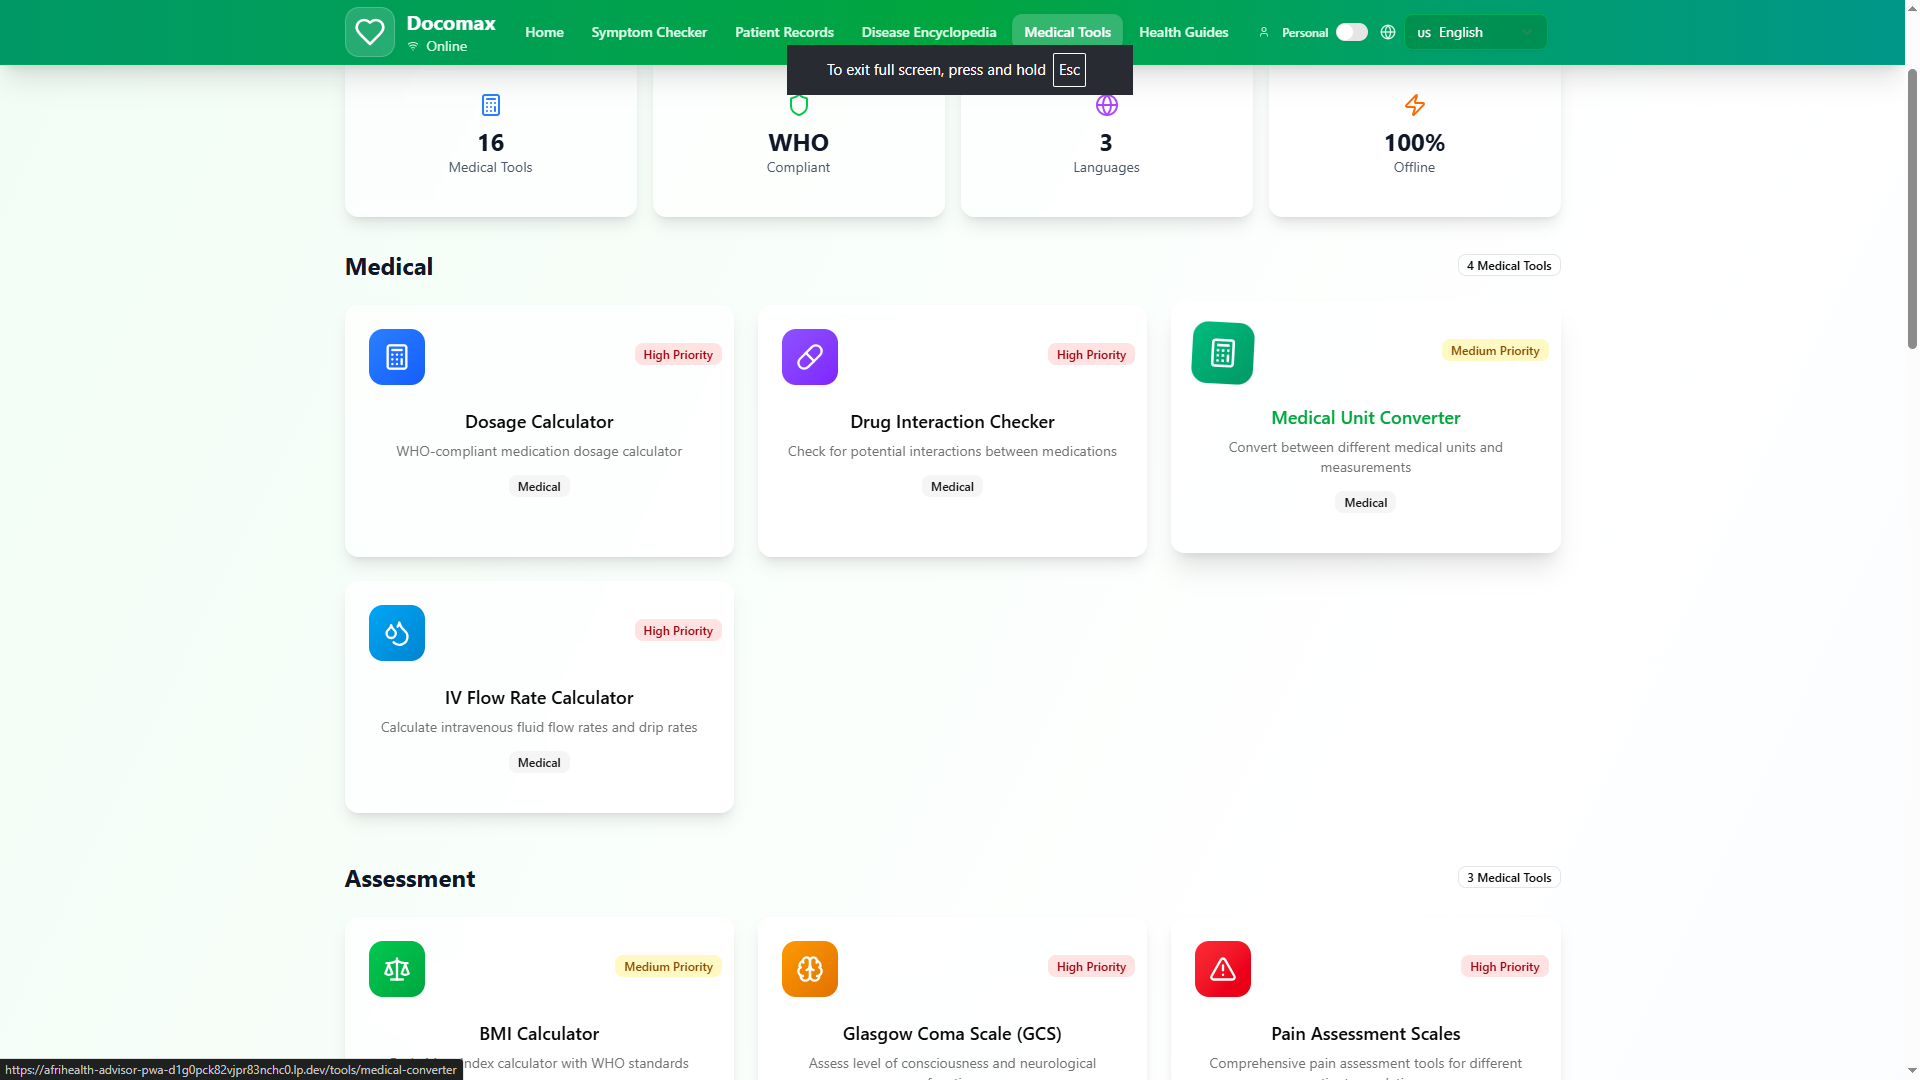Click the orange Glasgow Coma Scale brain icon
This screenshot has width=1920, height=1080.
[809, 969]
